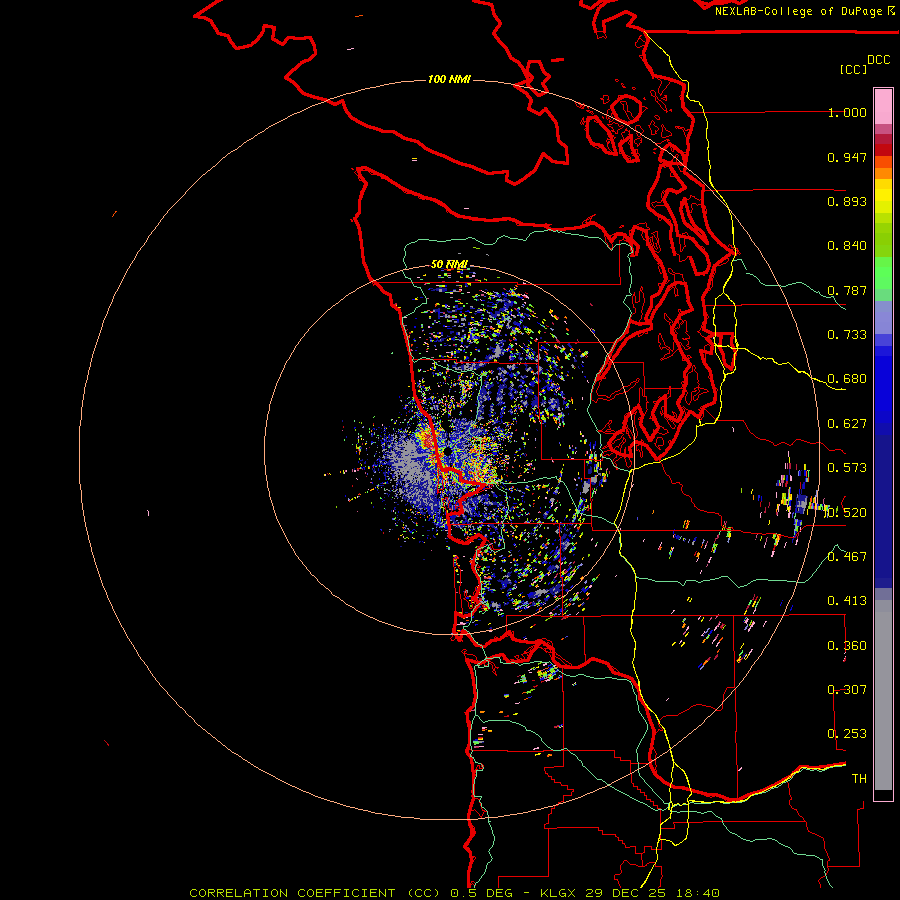900x900 pixels.
Task: Pick the light periwinkle segment of the color bar
Action: (883, 317)
